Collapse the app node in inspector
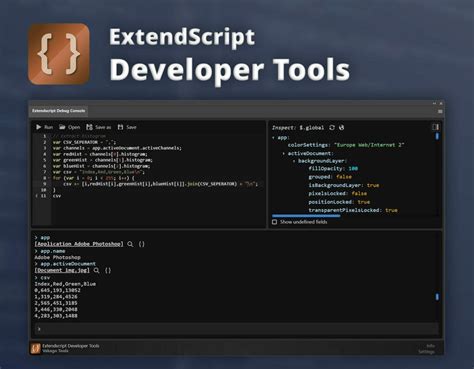 tap(274, 137)
